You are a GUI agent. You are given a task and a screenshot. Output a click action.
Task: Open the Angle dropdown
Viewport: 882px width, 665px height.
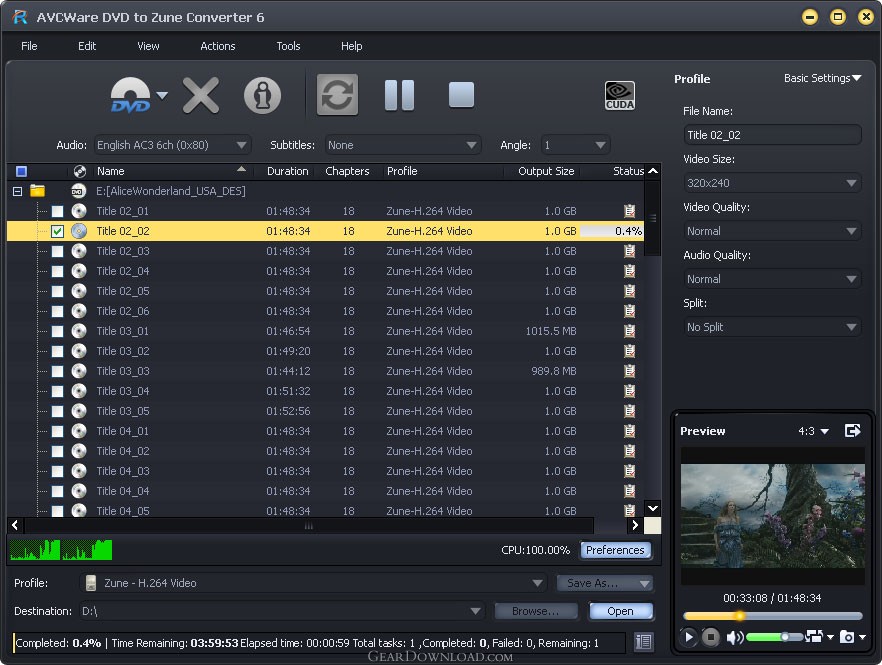(575, 145)
